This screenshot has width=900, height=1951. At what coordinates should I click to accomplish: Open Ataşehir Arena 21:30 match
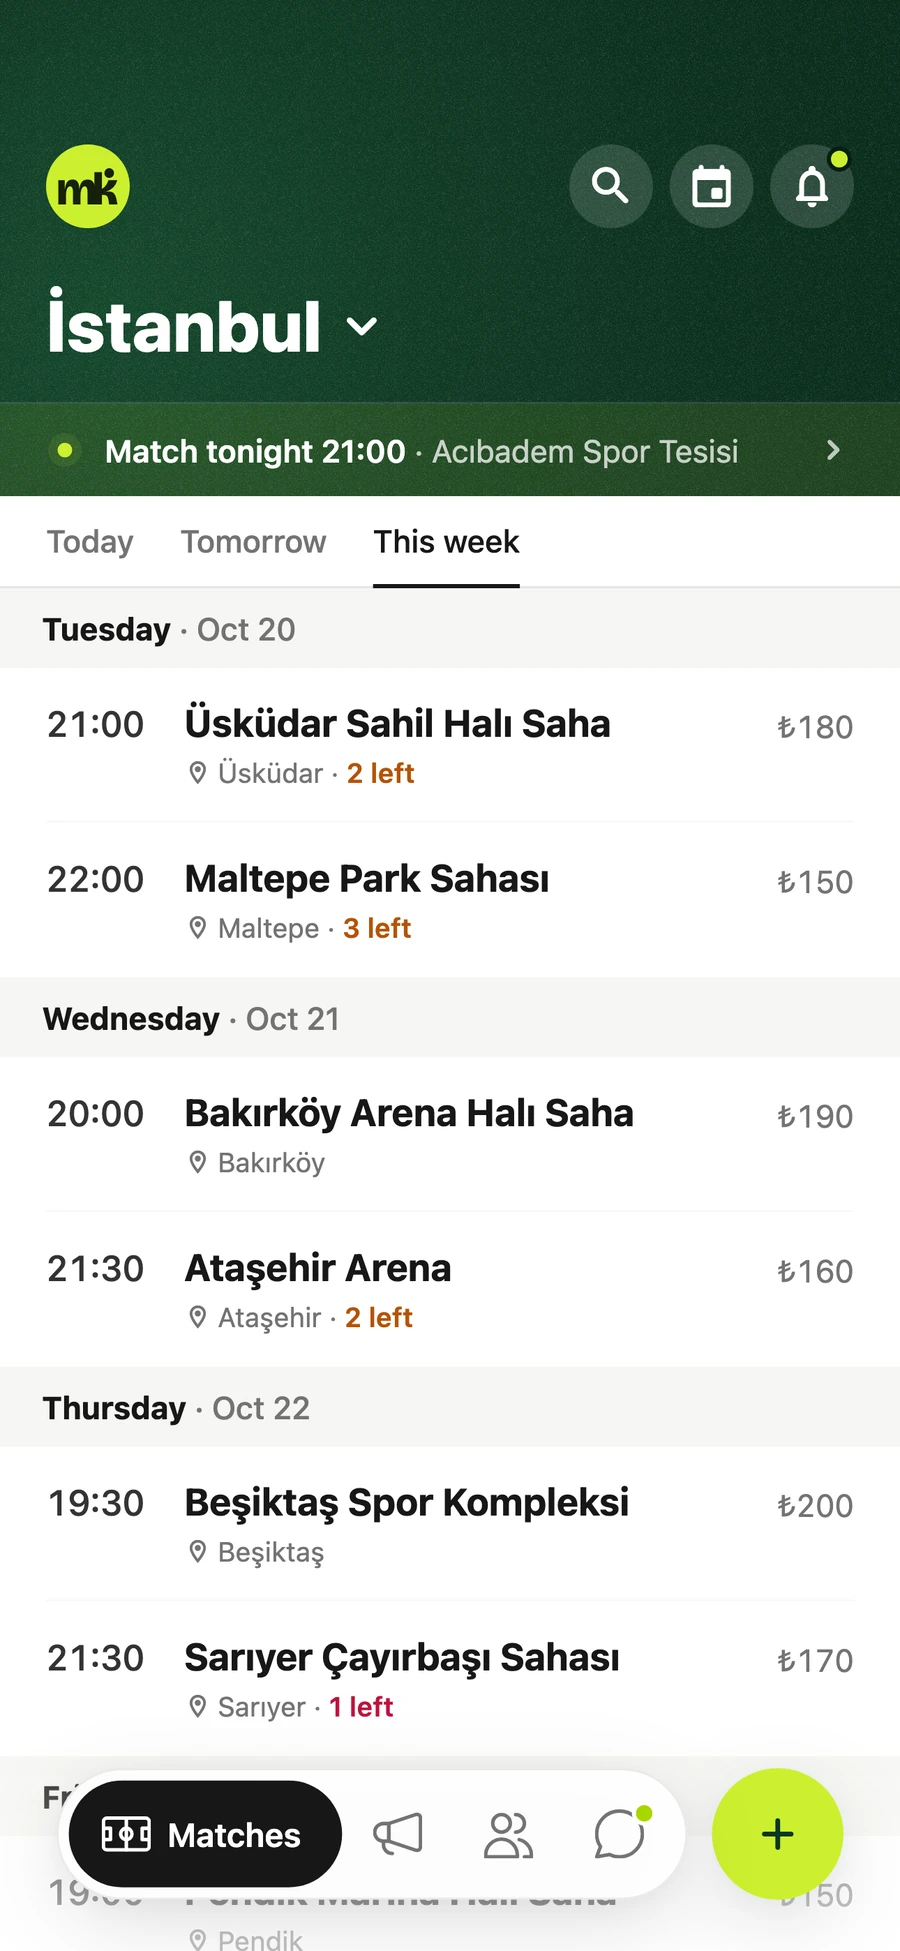pyautogui.click(x=450, y=1289)
